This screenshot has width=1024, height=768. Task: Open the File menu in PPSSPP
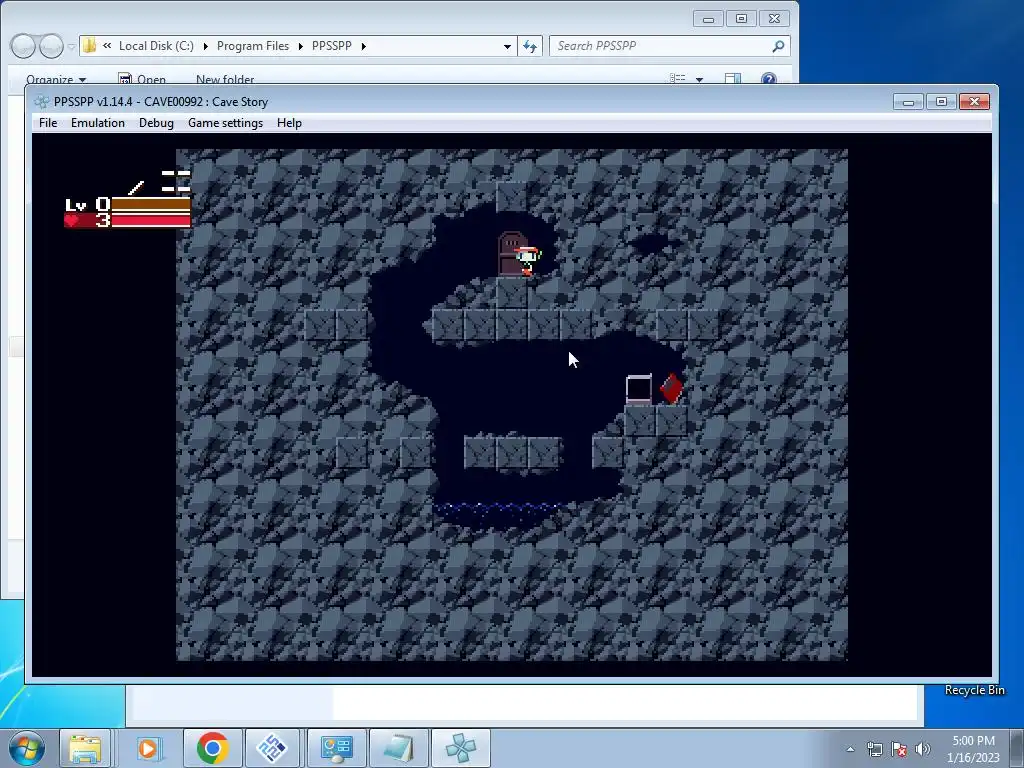coord(48,123)
